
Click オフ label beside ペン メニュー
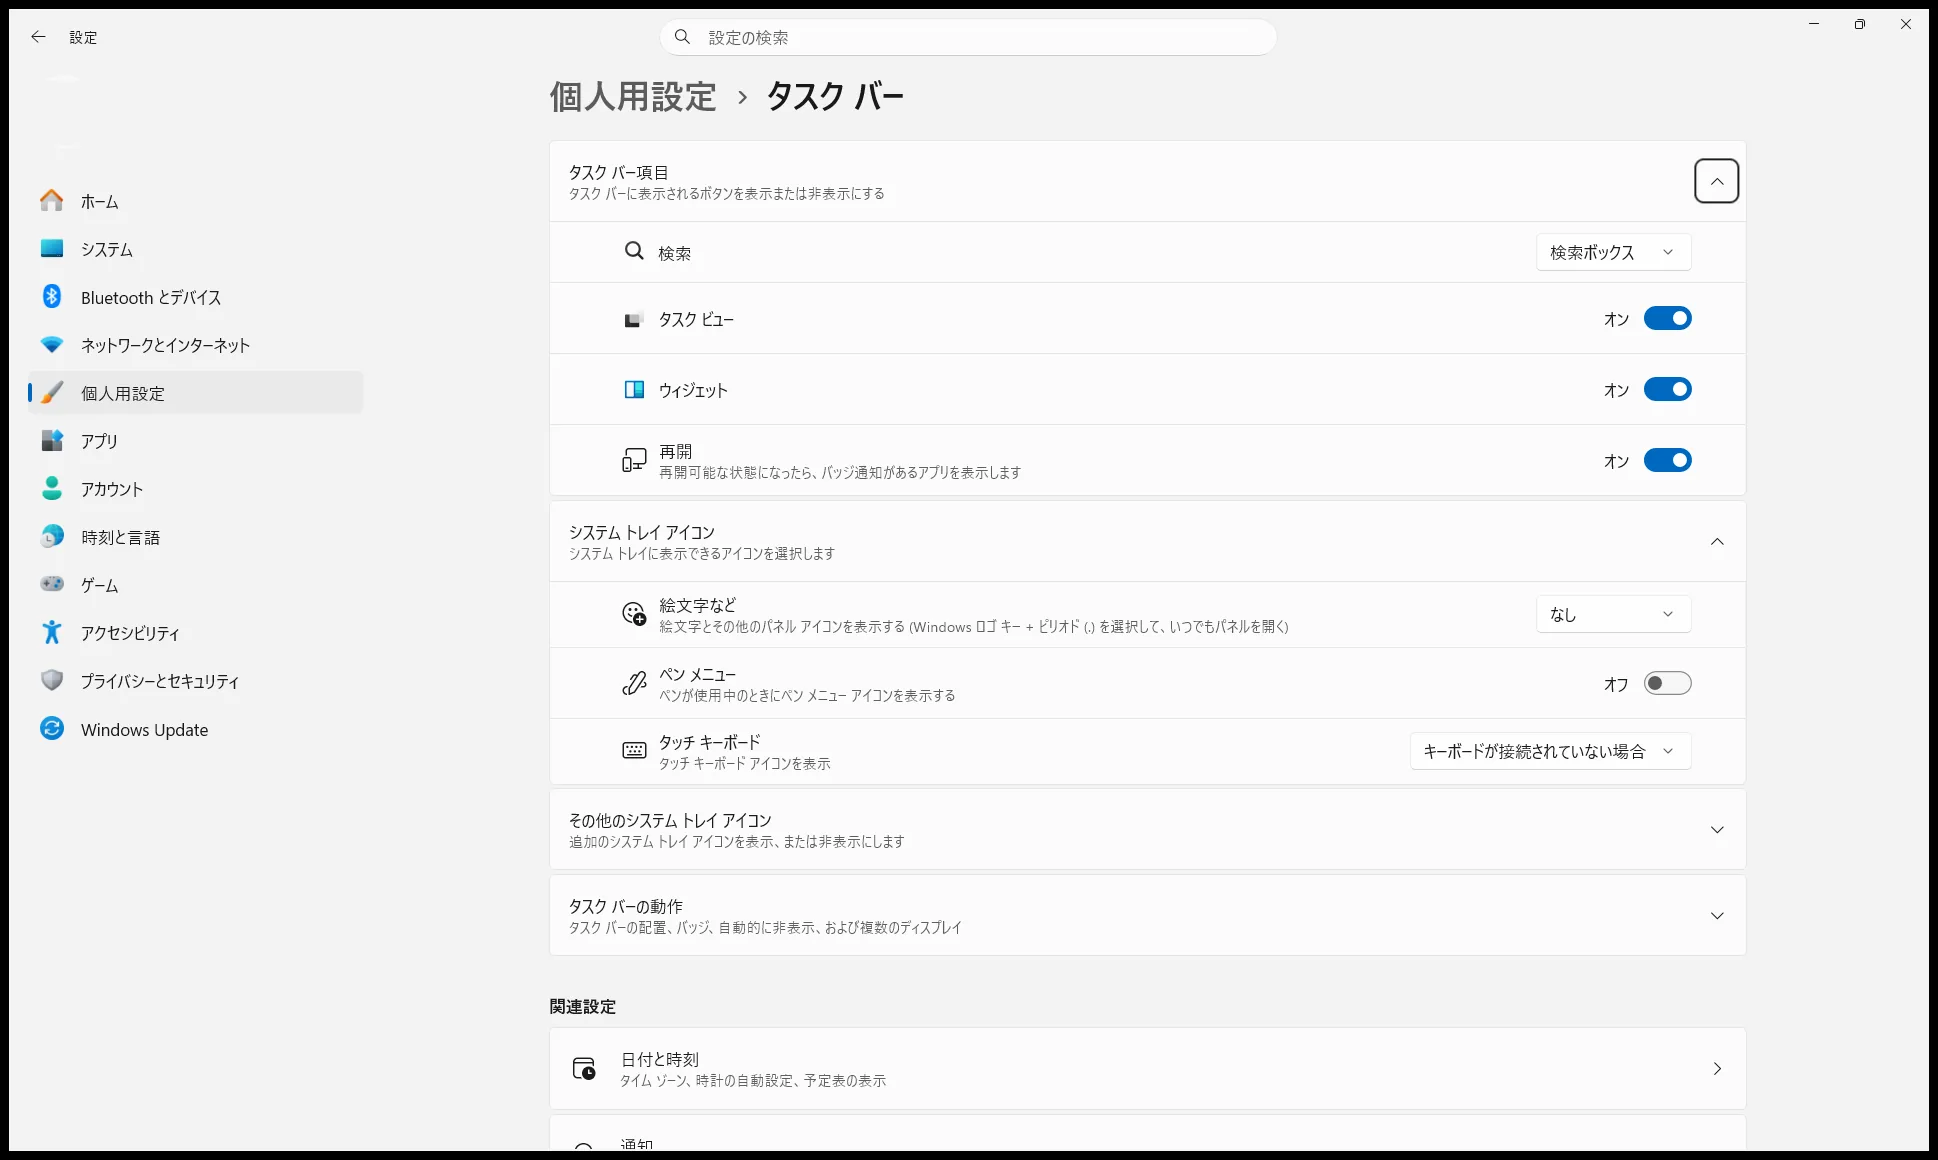click(x=1616, y=684)
